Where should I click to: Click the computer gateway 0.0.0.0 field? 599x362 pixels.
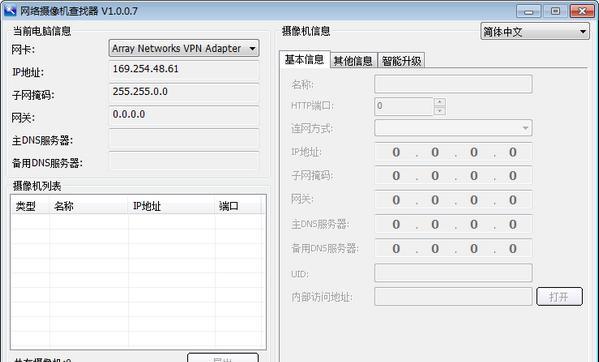point(184,116)
